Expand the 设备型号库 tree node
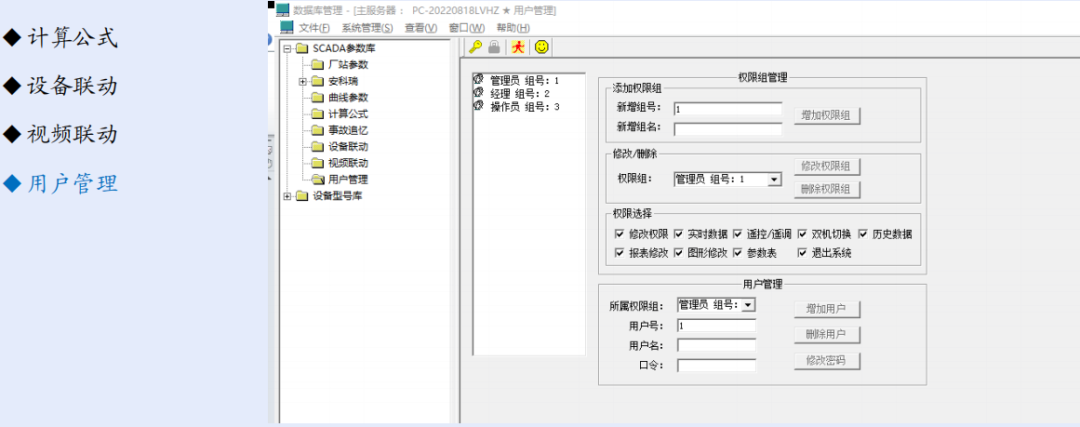Screen dimensions: 1080x427 coord(287,196)
